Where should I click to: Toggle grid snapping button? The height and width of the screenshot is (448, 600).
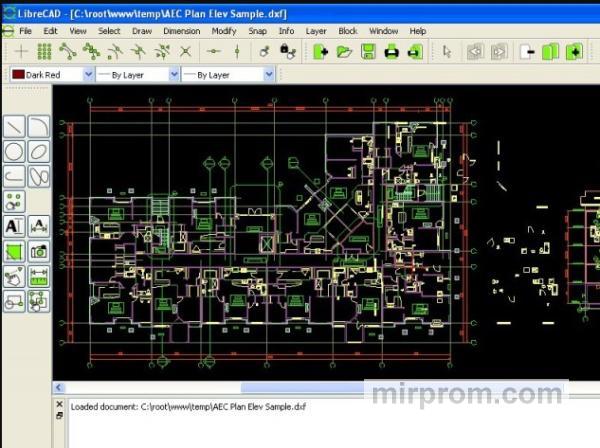45,51
